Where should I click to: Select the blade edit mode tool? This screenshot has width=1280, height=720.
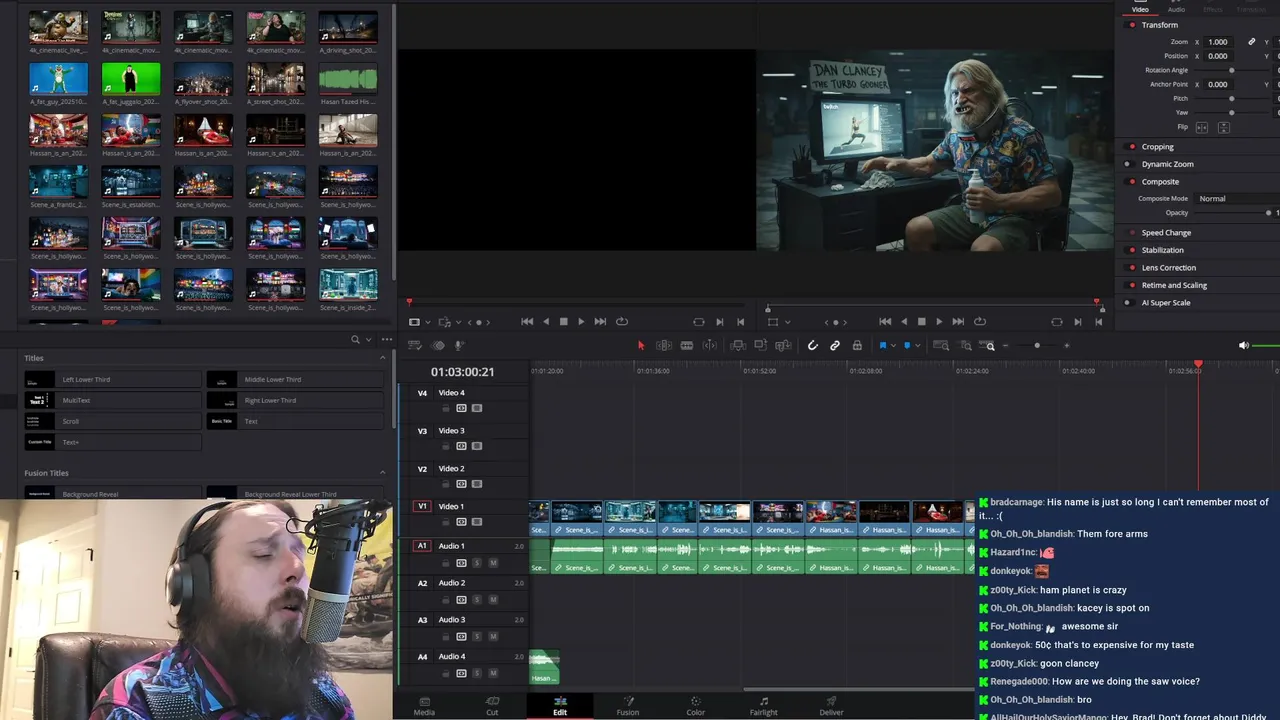[710, 345]
